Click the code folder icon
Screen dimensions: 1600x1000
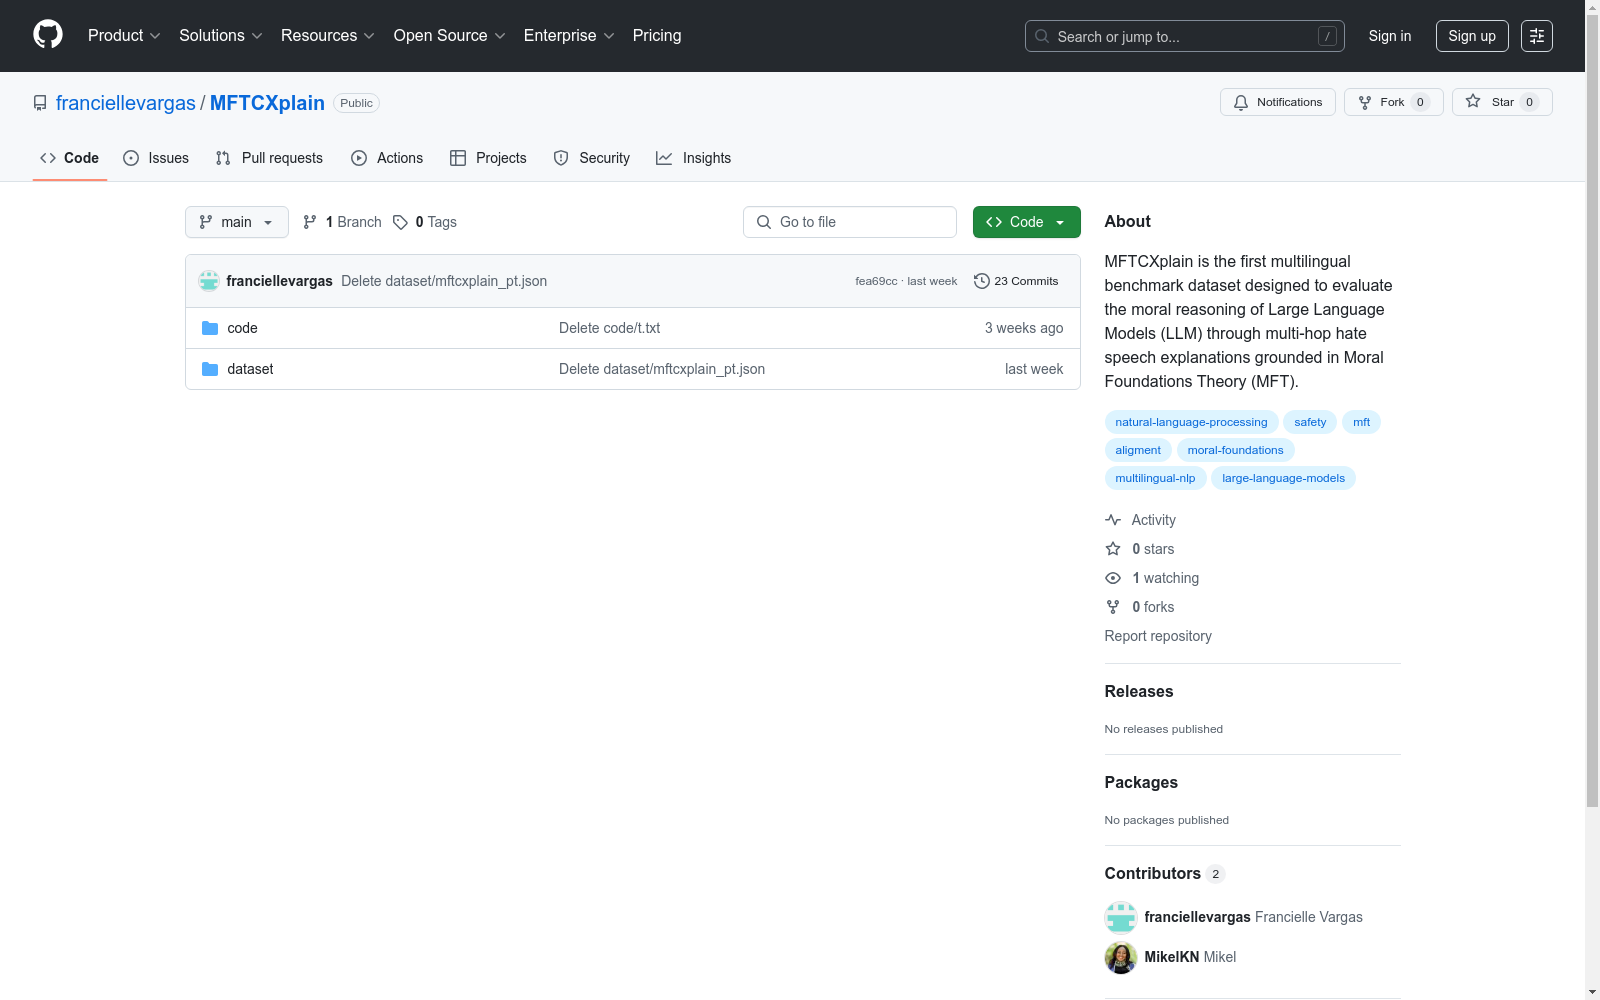click(210, 328)
